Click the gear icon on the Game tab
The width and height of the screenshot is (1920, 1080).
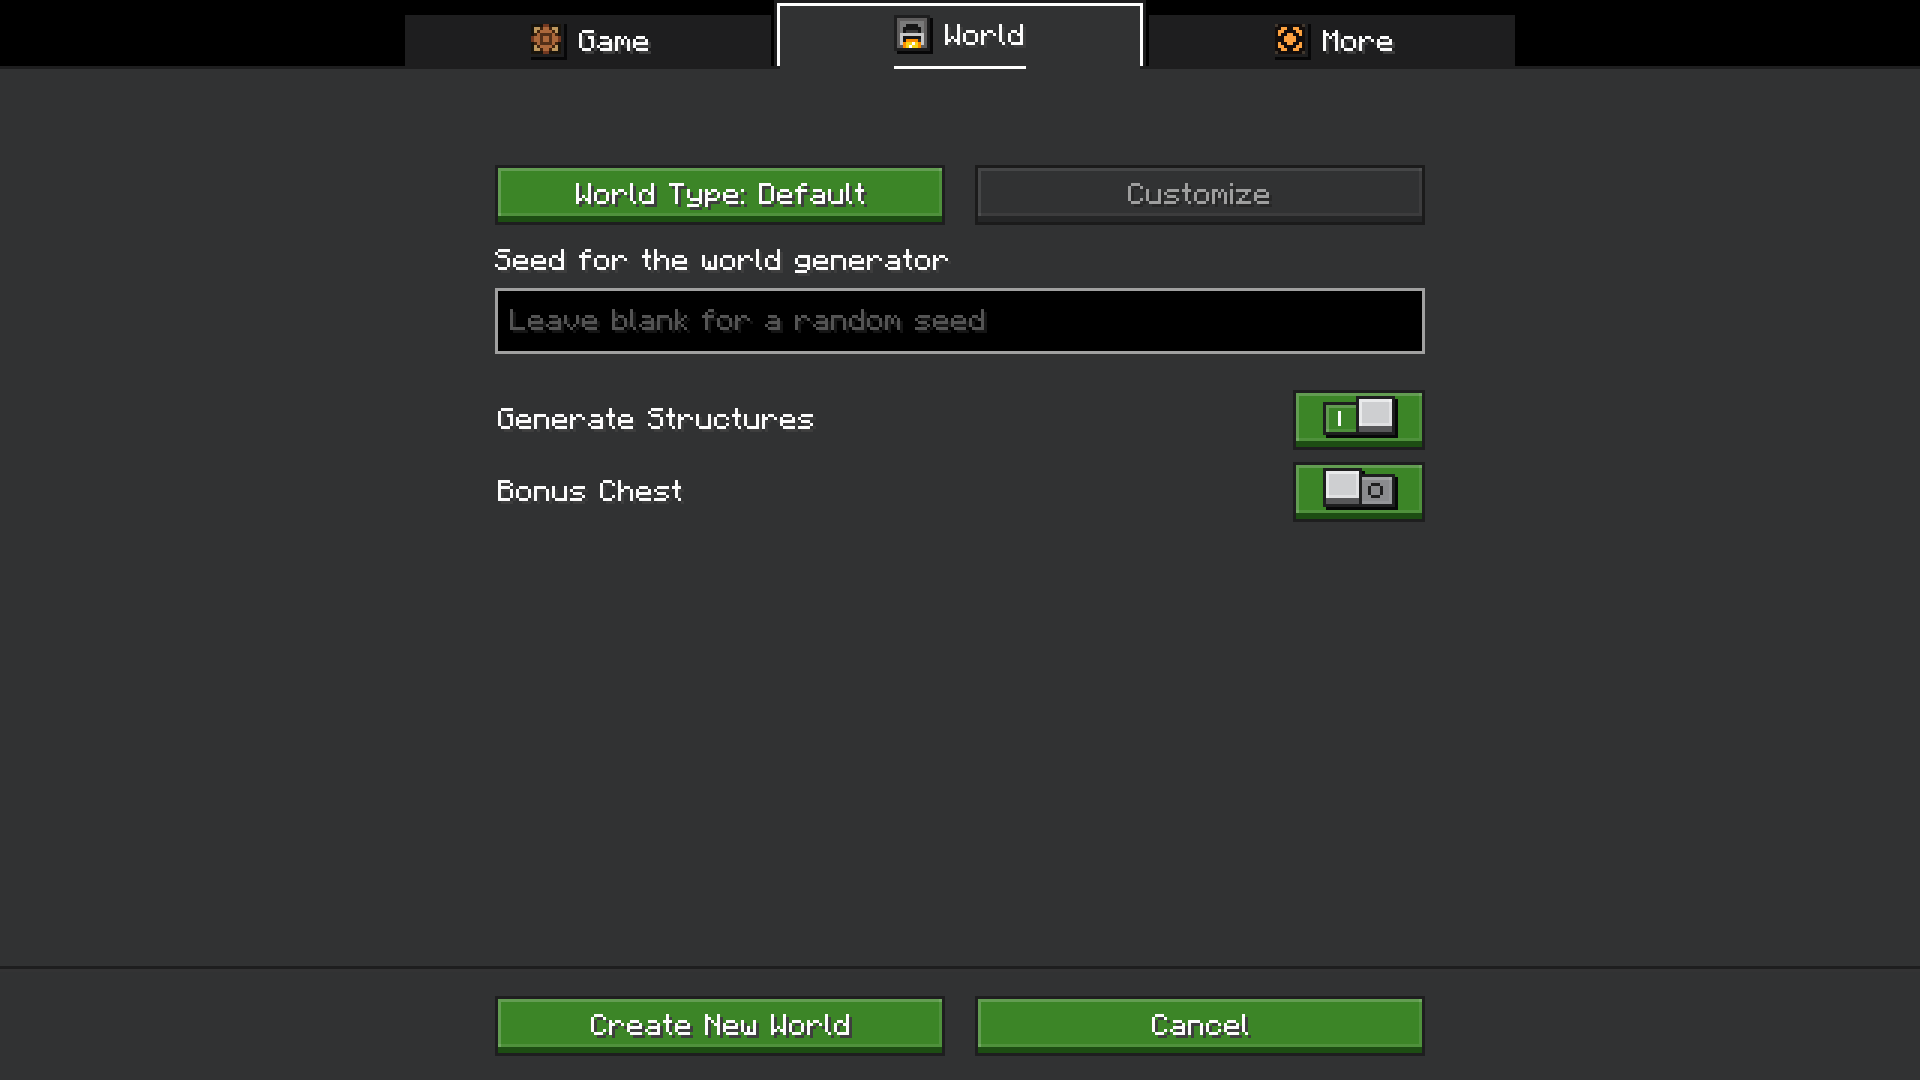548,41
